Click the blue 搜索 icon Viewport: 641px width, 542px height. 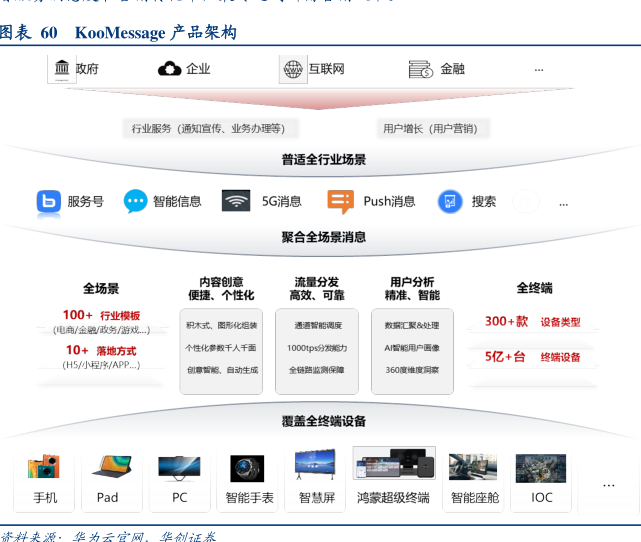pos(450,201)
